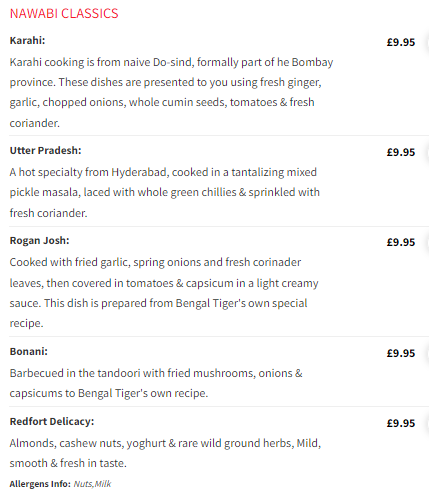This screenshot has height=494, width=429.
Task: Click the almonds and cashew nuts description
Action: point(165,453)
